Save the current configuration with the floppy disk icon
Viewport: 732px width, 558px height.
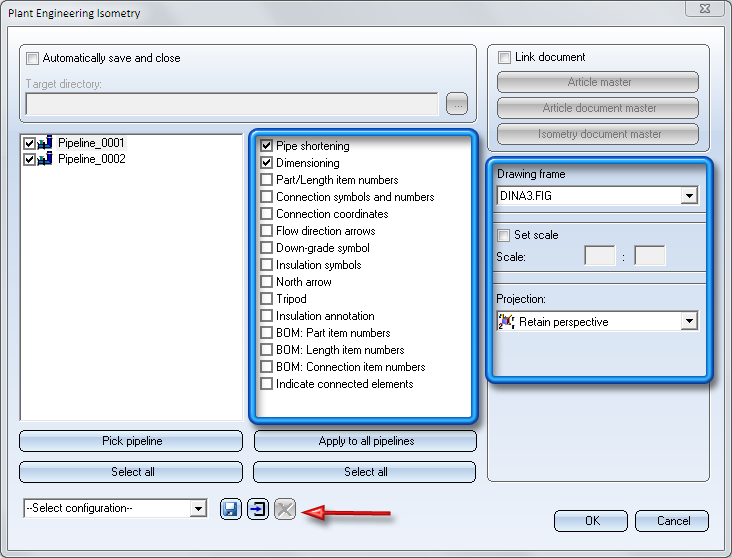point(231,509)
